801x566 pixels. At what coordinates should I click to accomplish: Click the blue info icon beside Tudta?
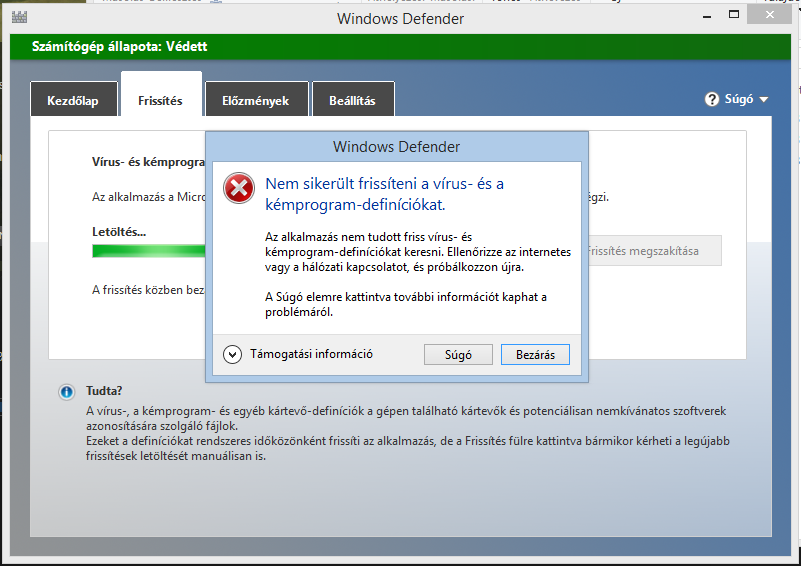pos(66,392)
